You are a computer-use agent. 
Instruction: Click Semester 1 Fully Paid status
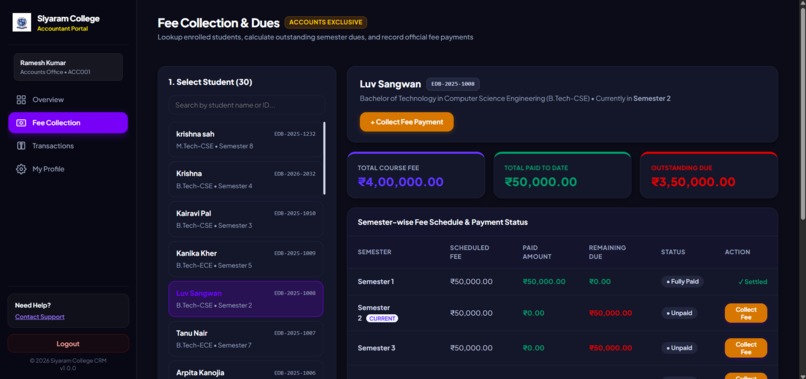[x=682, y=282]
